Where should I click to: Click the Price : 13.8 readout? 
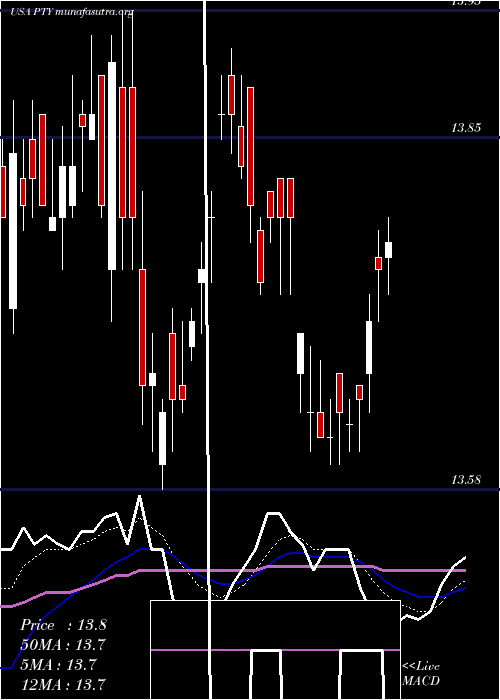pyautogui.click(x=63, y=625)
